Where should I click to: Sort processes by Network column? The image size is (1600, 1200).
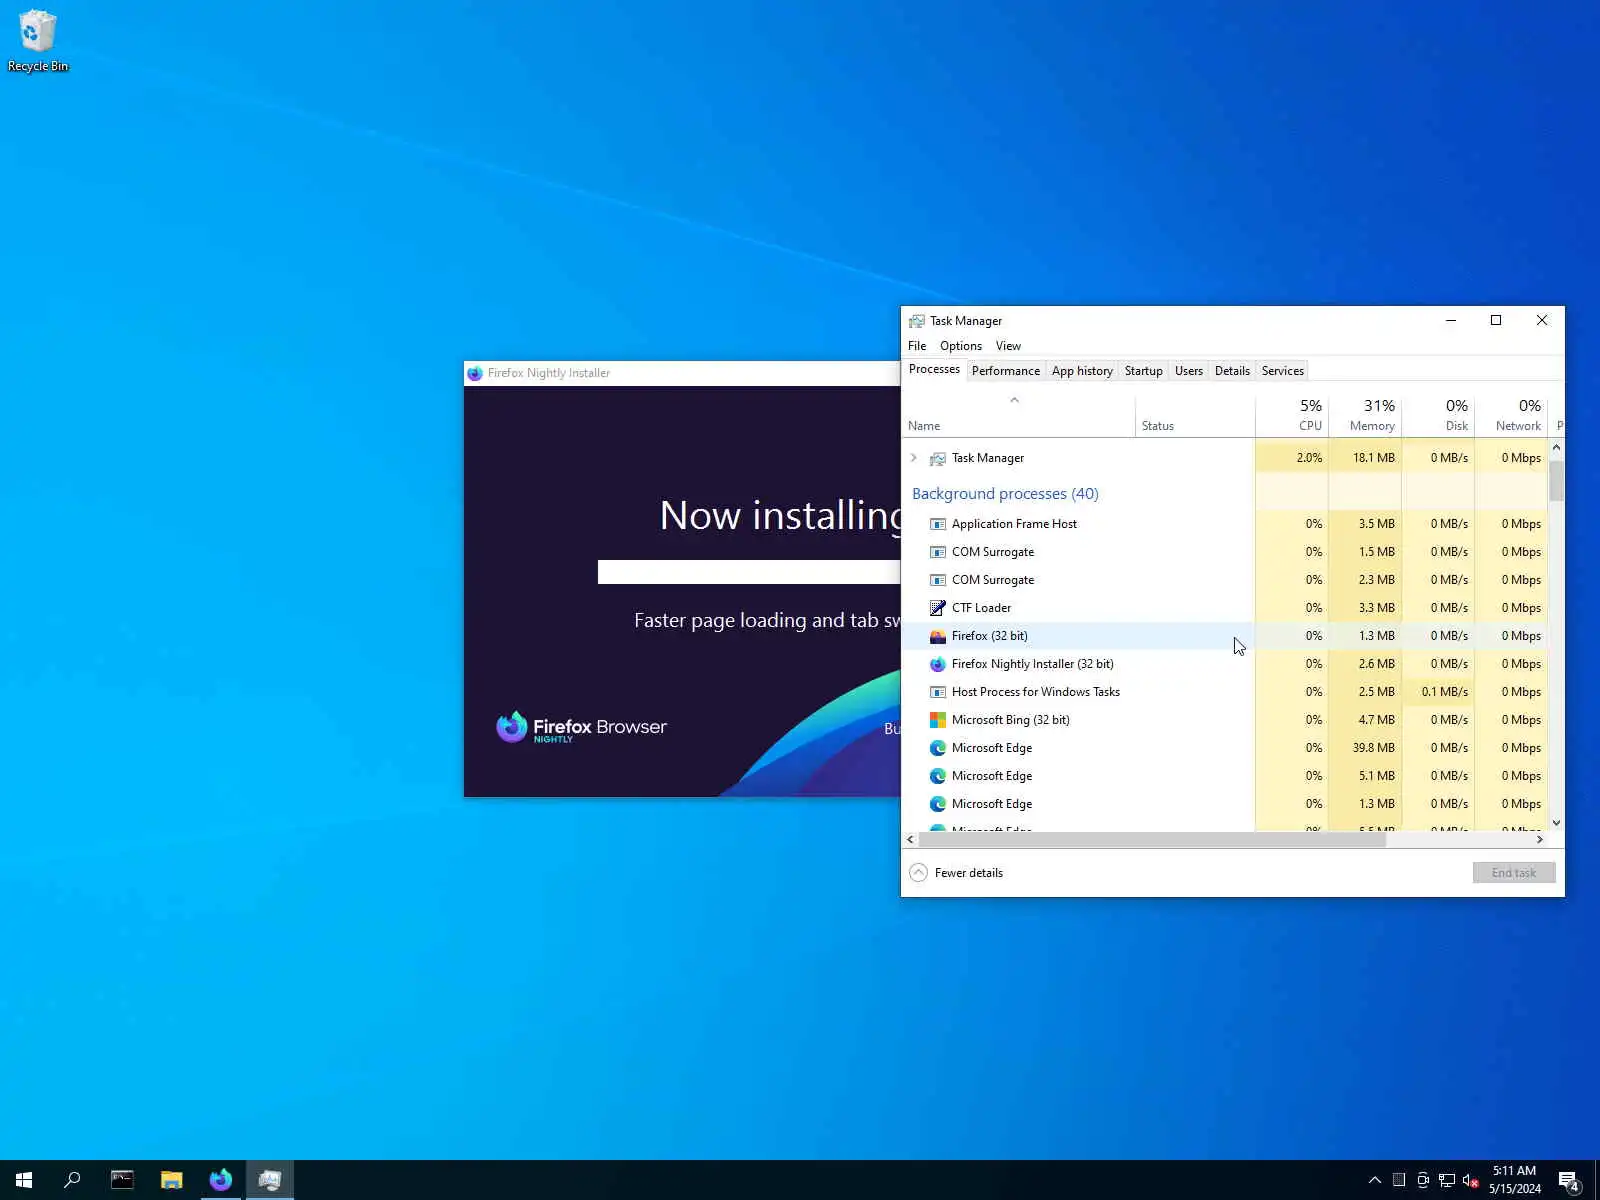pyautogui.click(x=1511, y=416)
